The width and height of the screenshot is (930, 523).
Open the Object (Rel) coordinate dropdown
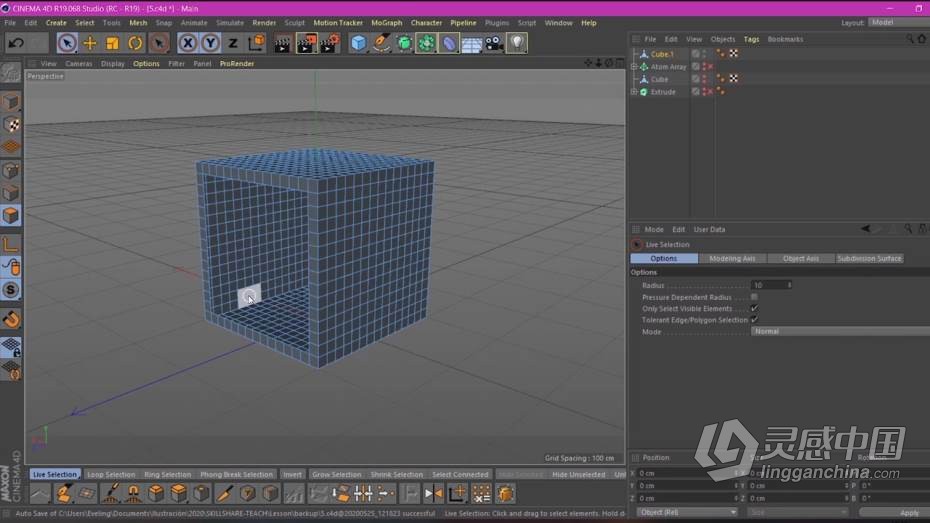pos(687,512)
